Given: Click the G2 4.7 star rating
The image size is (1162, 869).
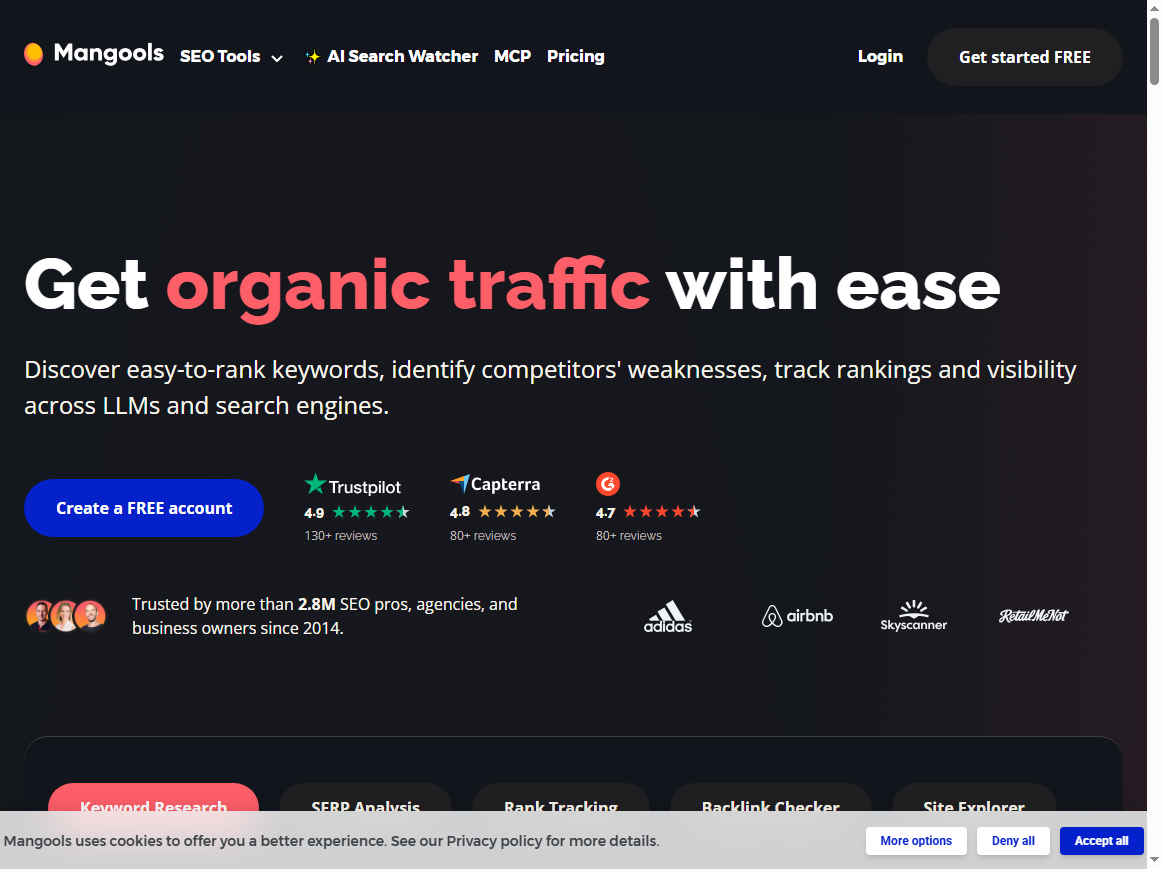Looking at the screenshot, I should pyautogui.click(x=662, y=511).
